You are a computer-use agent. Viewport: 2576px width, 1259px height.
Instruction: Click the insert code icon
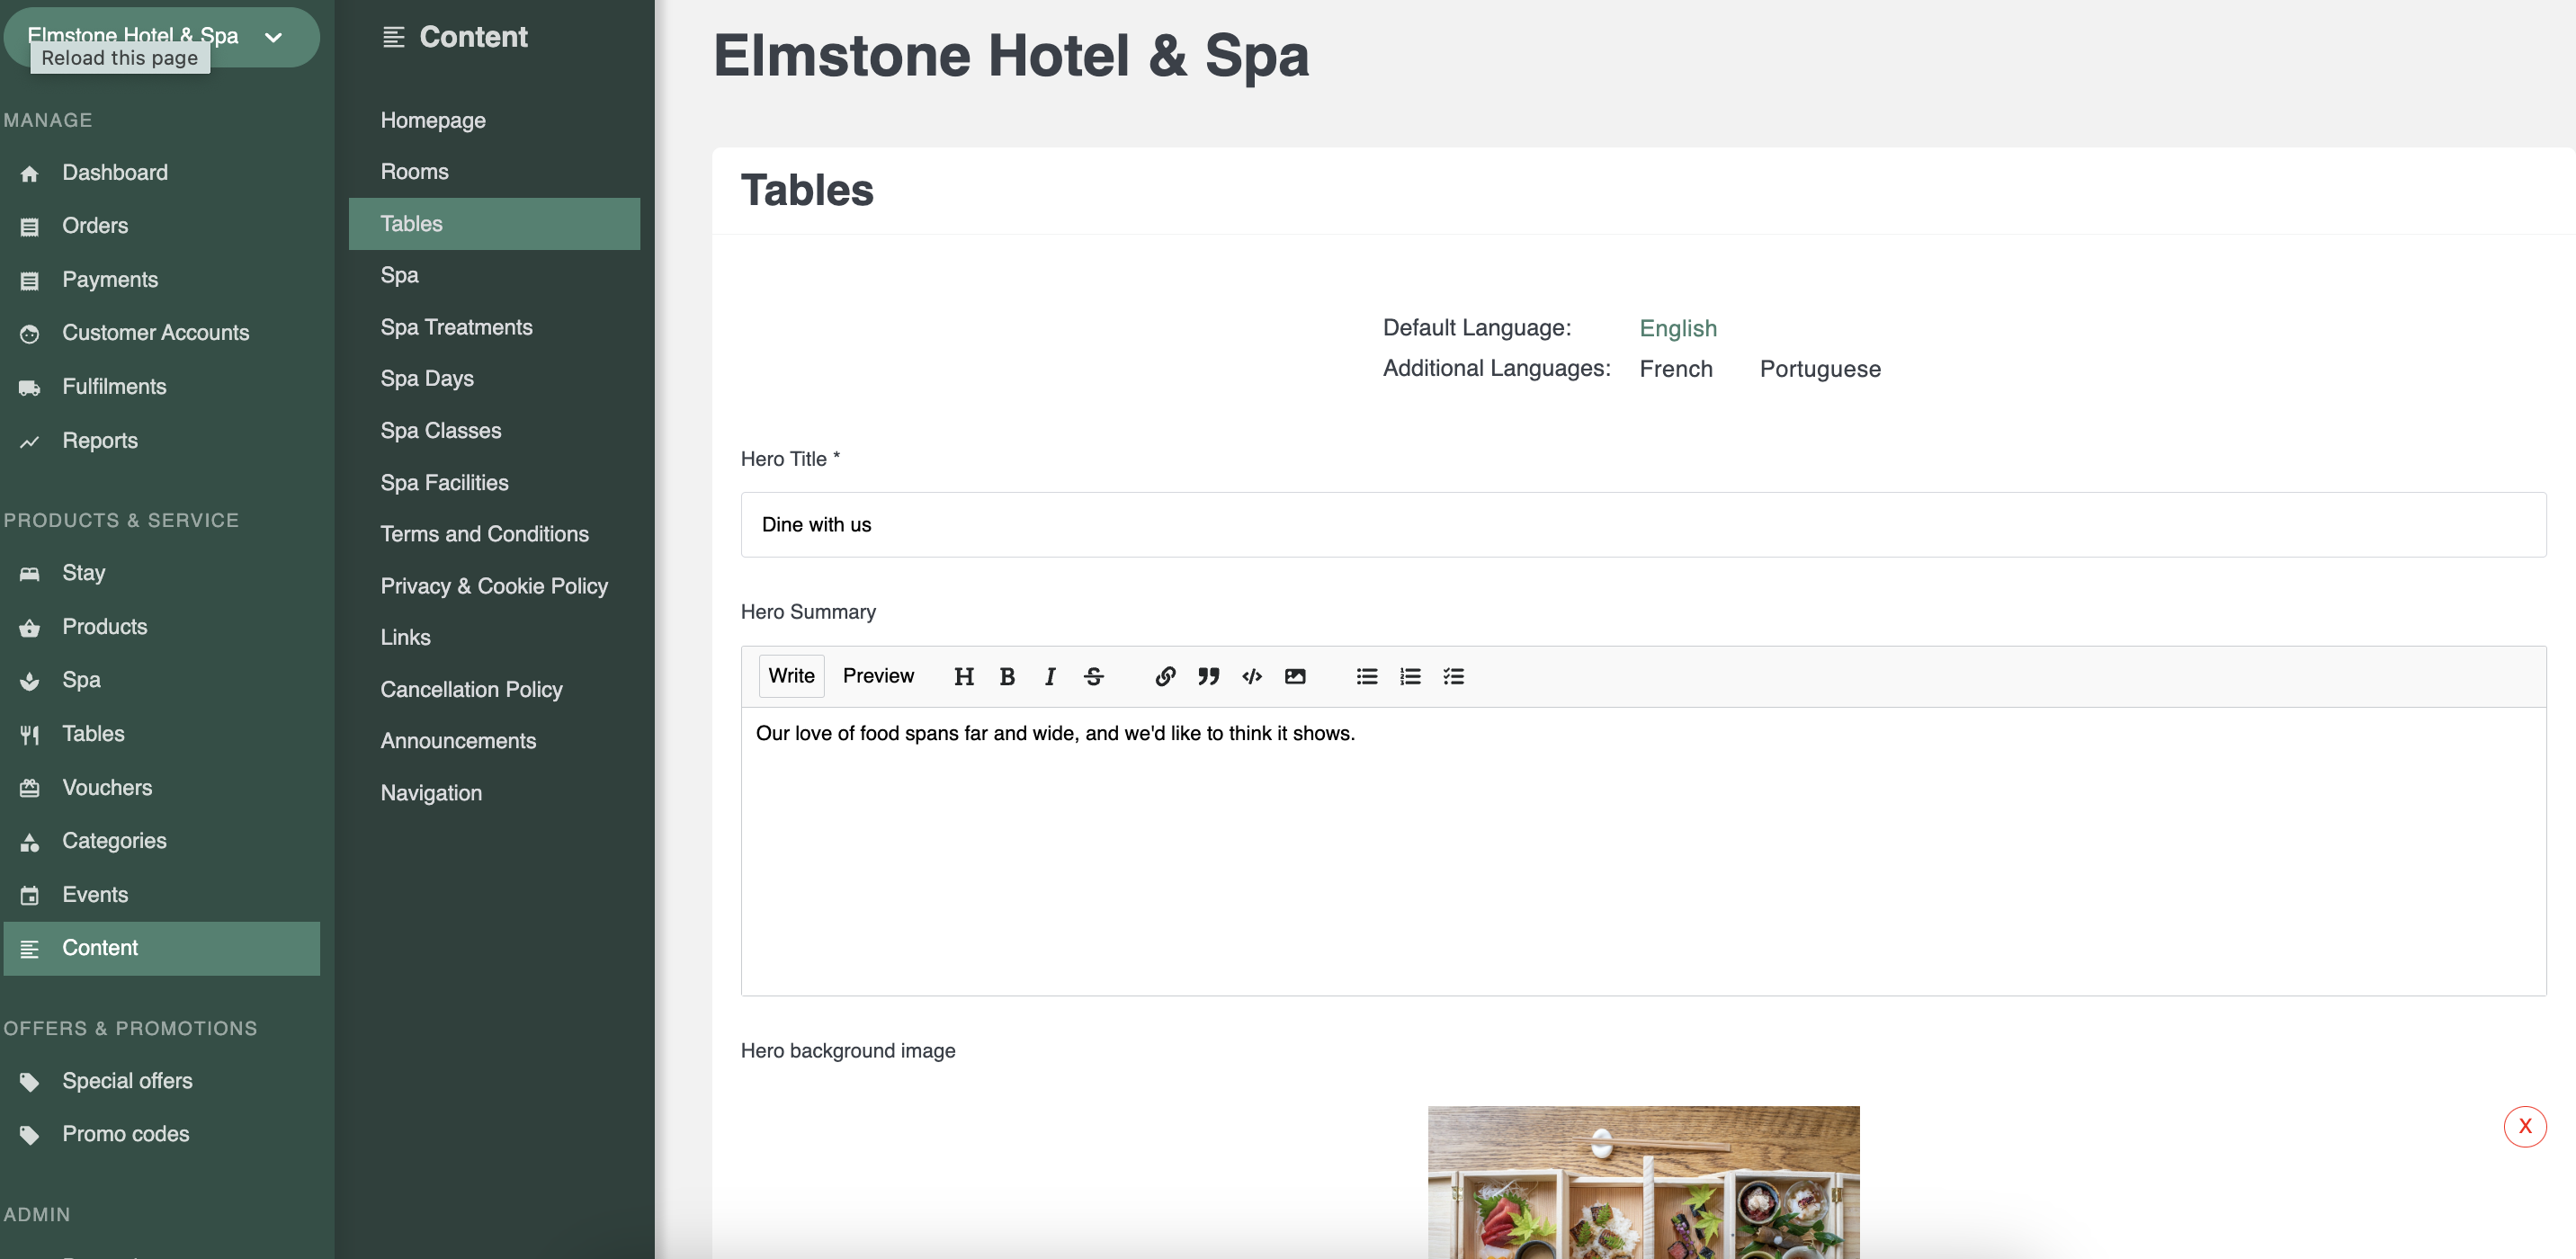1251,677
